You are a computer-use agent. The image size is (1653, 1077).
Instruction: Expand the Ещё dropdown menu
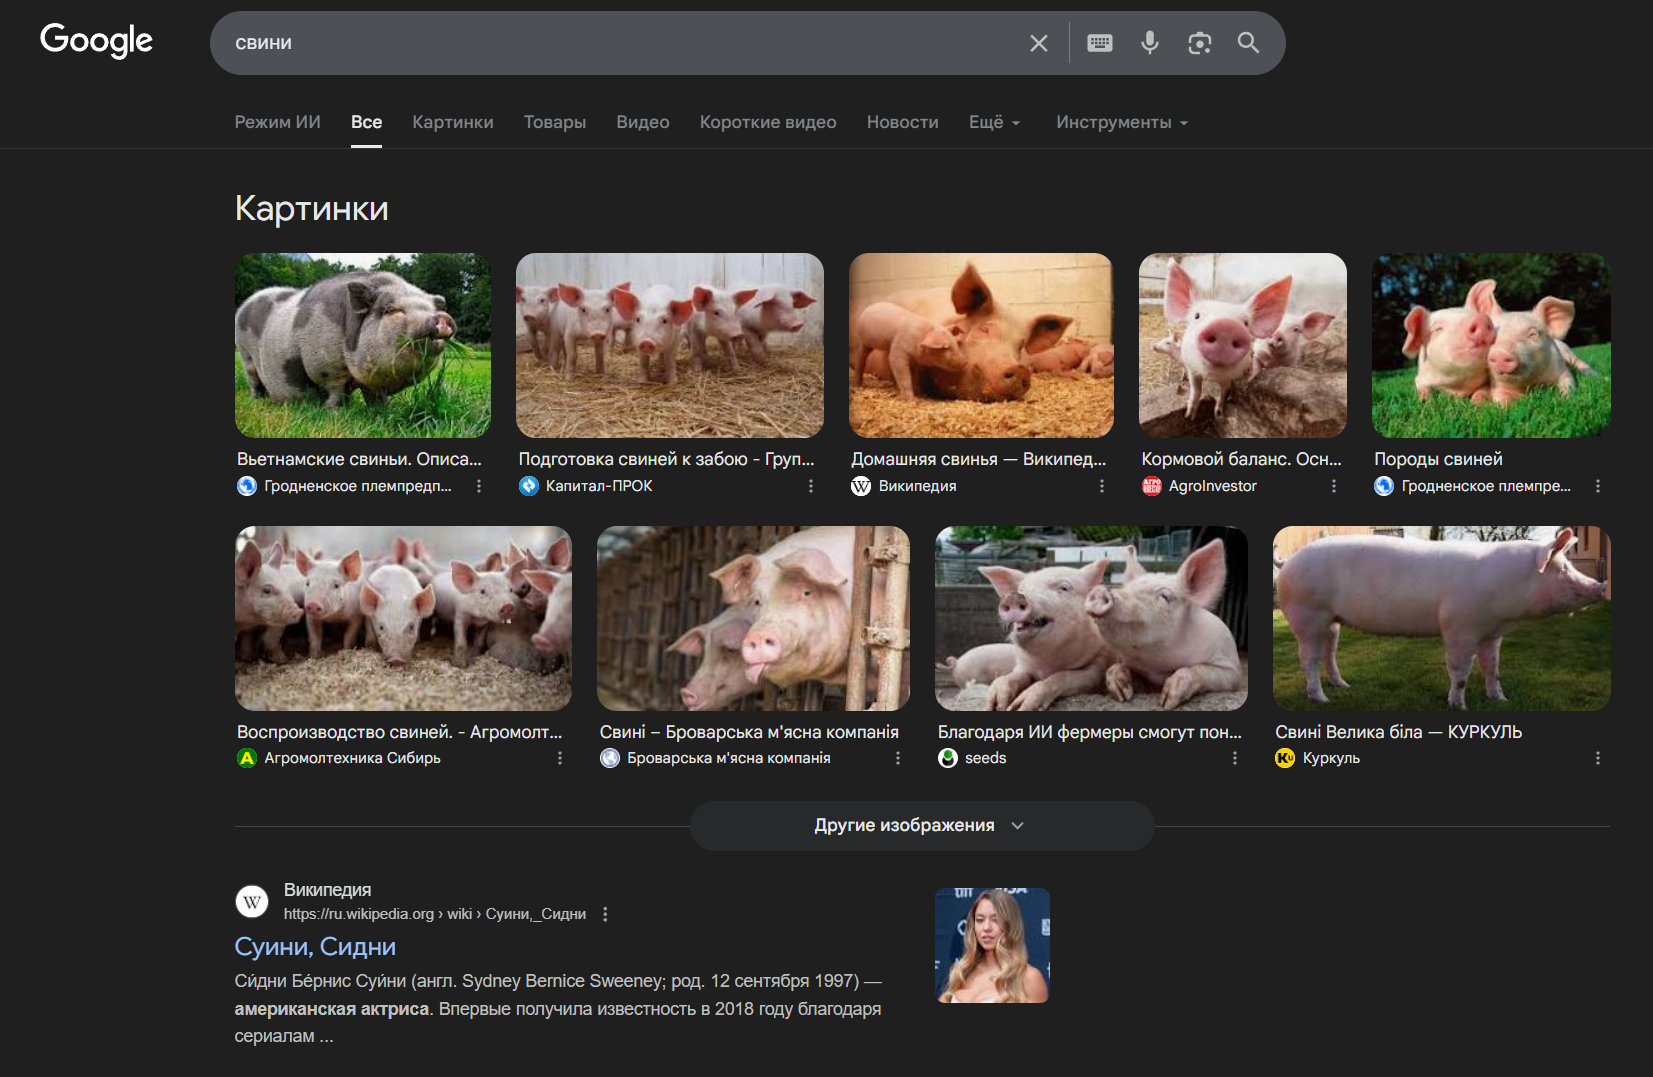click(x=994, y=122)
